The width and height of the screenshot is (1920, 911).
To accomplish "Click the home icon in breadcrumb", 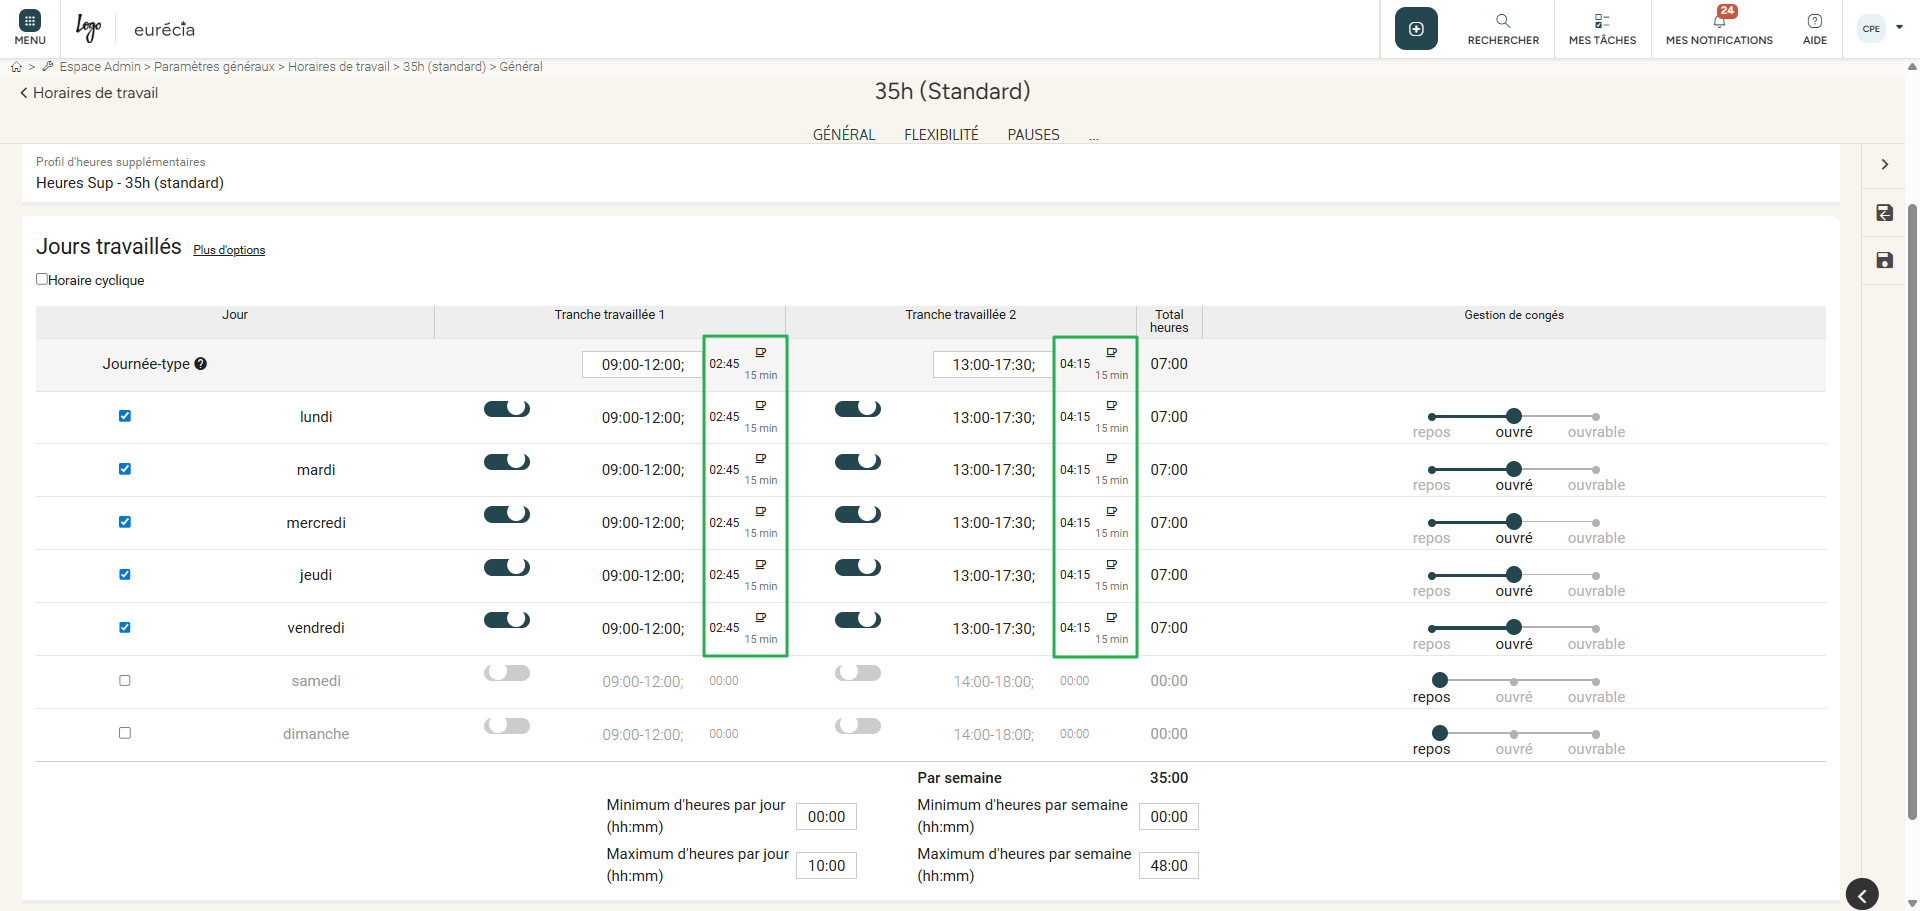I will click(16, 67).
